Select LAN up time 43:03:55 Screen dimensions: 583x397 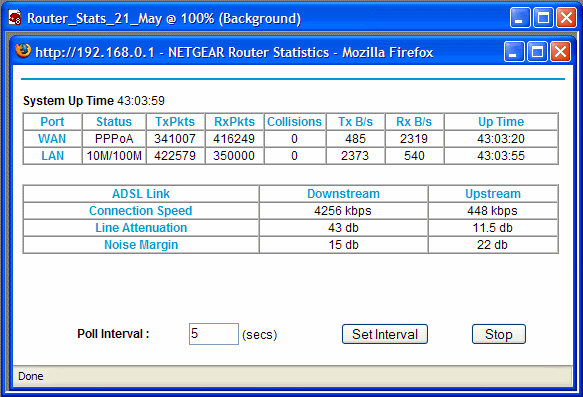point(501,156)
